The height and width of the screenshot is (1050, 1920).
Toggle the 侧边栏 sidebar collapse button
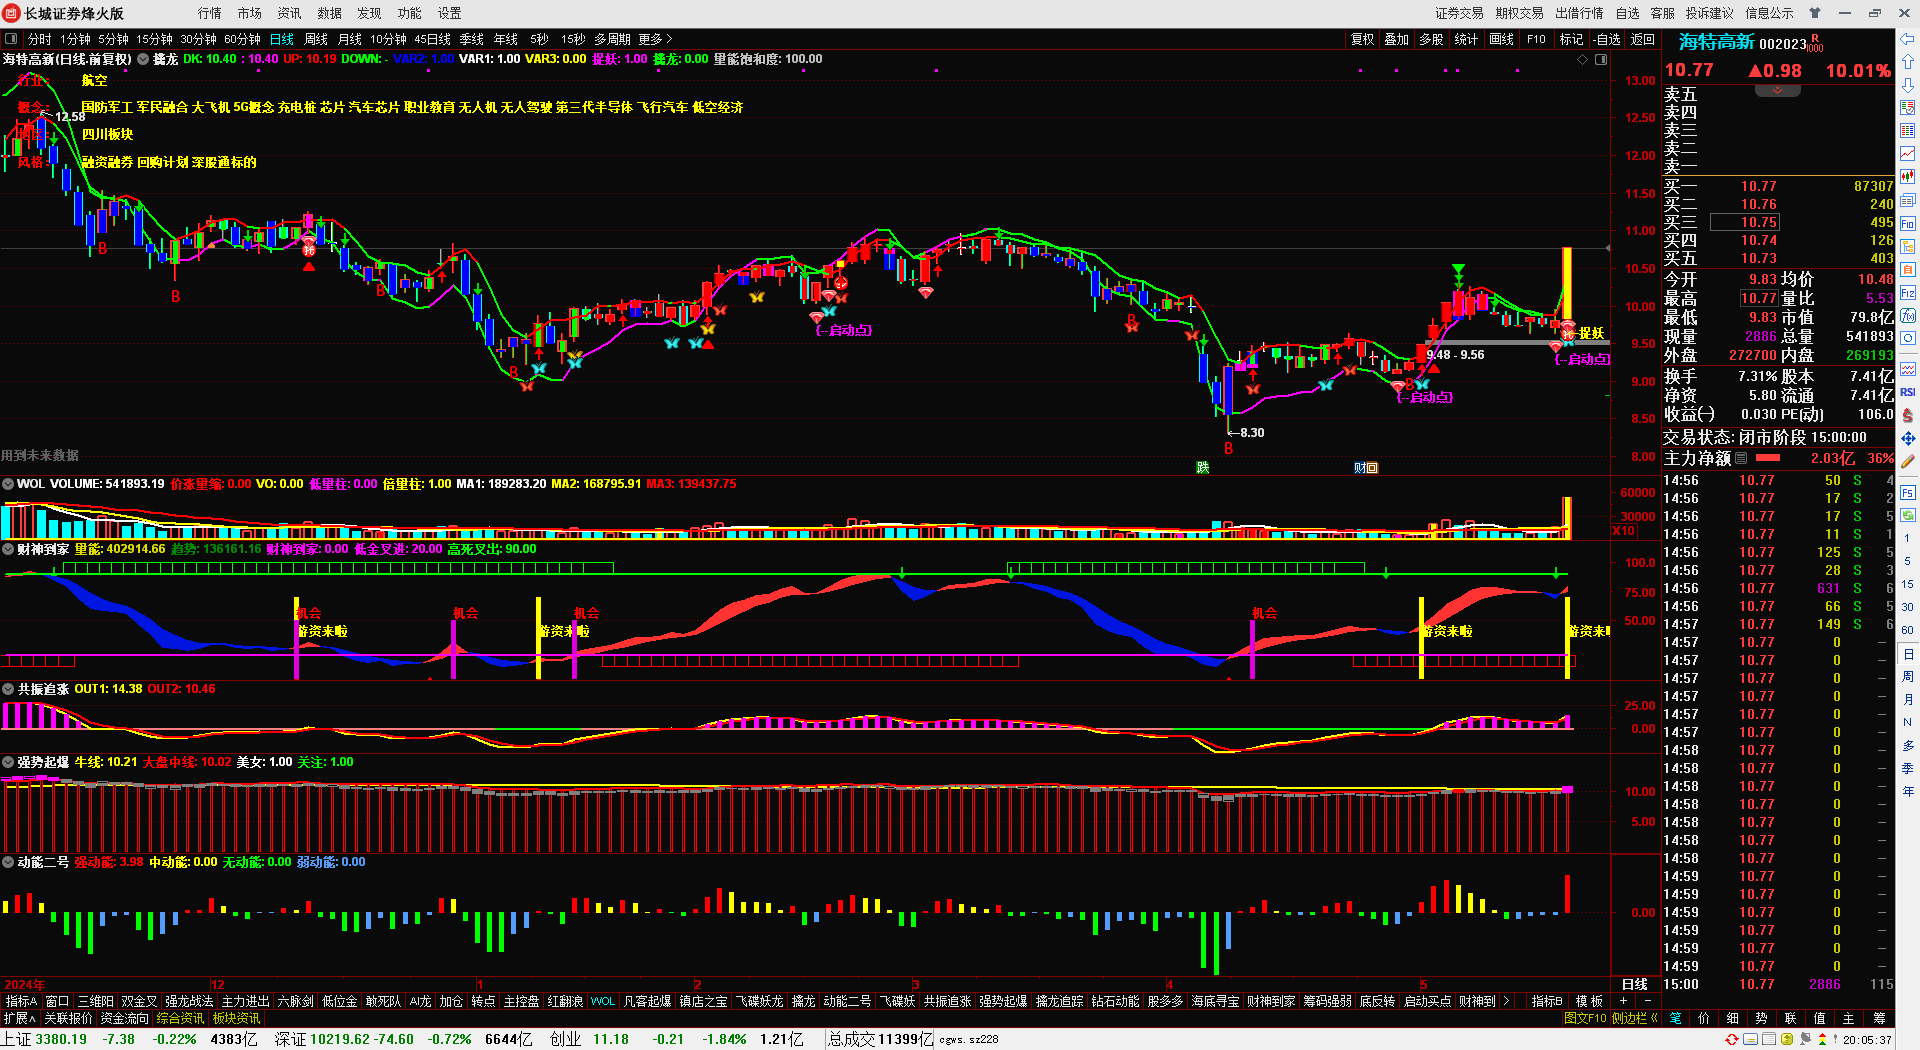(1635, 1018)
